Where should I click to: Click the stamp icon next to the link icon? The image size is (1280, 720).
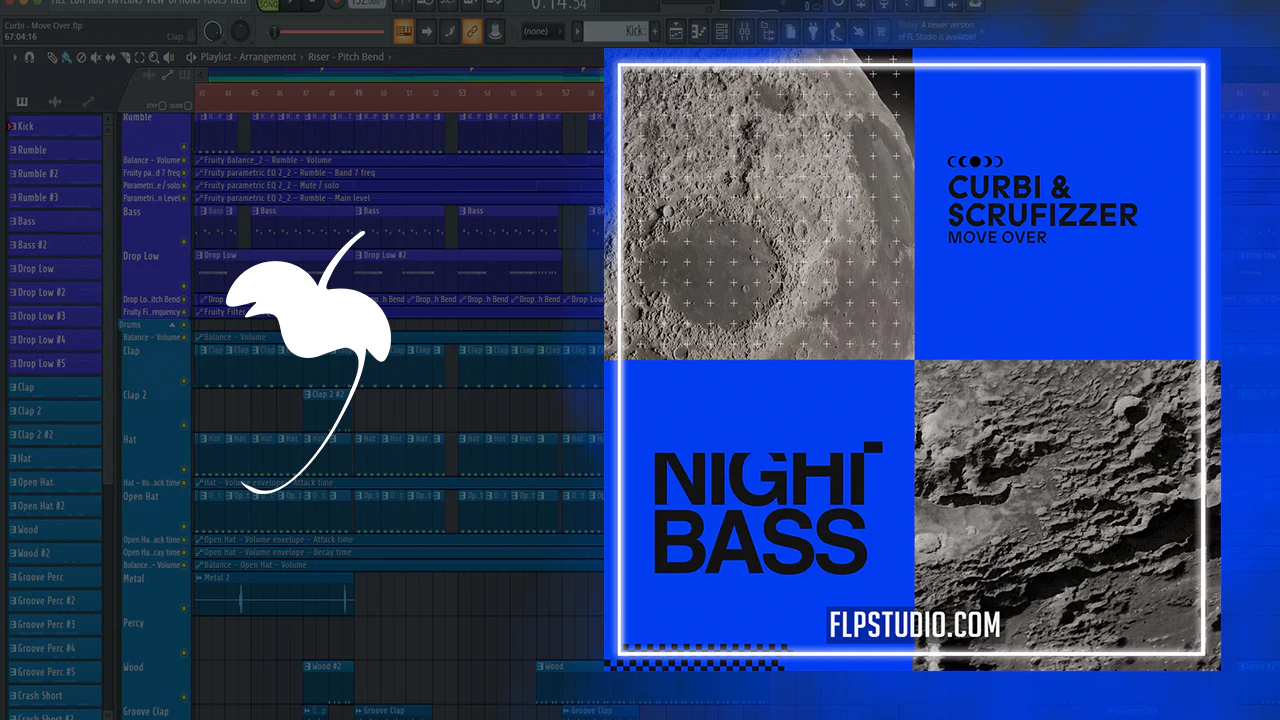(494, 31)
